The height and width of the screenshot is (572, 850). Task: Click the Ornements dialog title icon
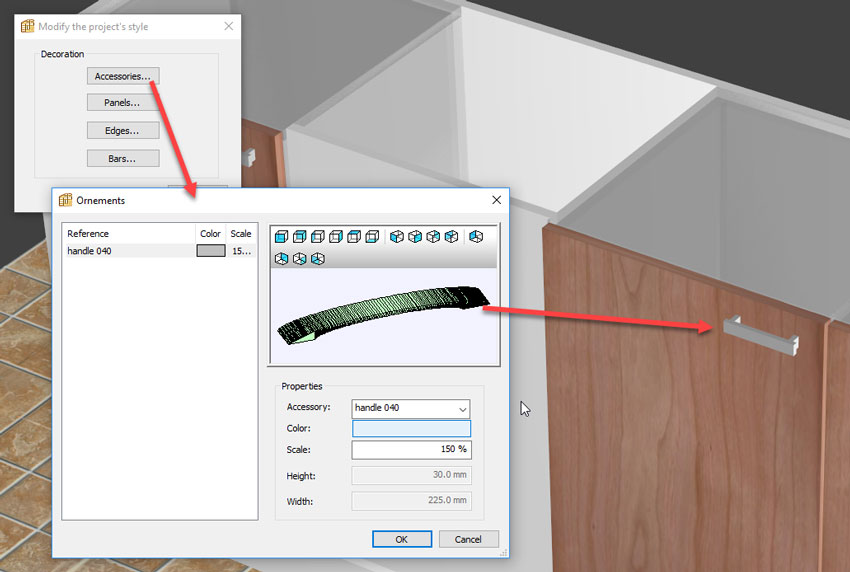click(x=65, y=200)
